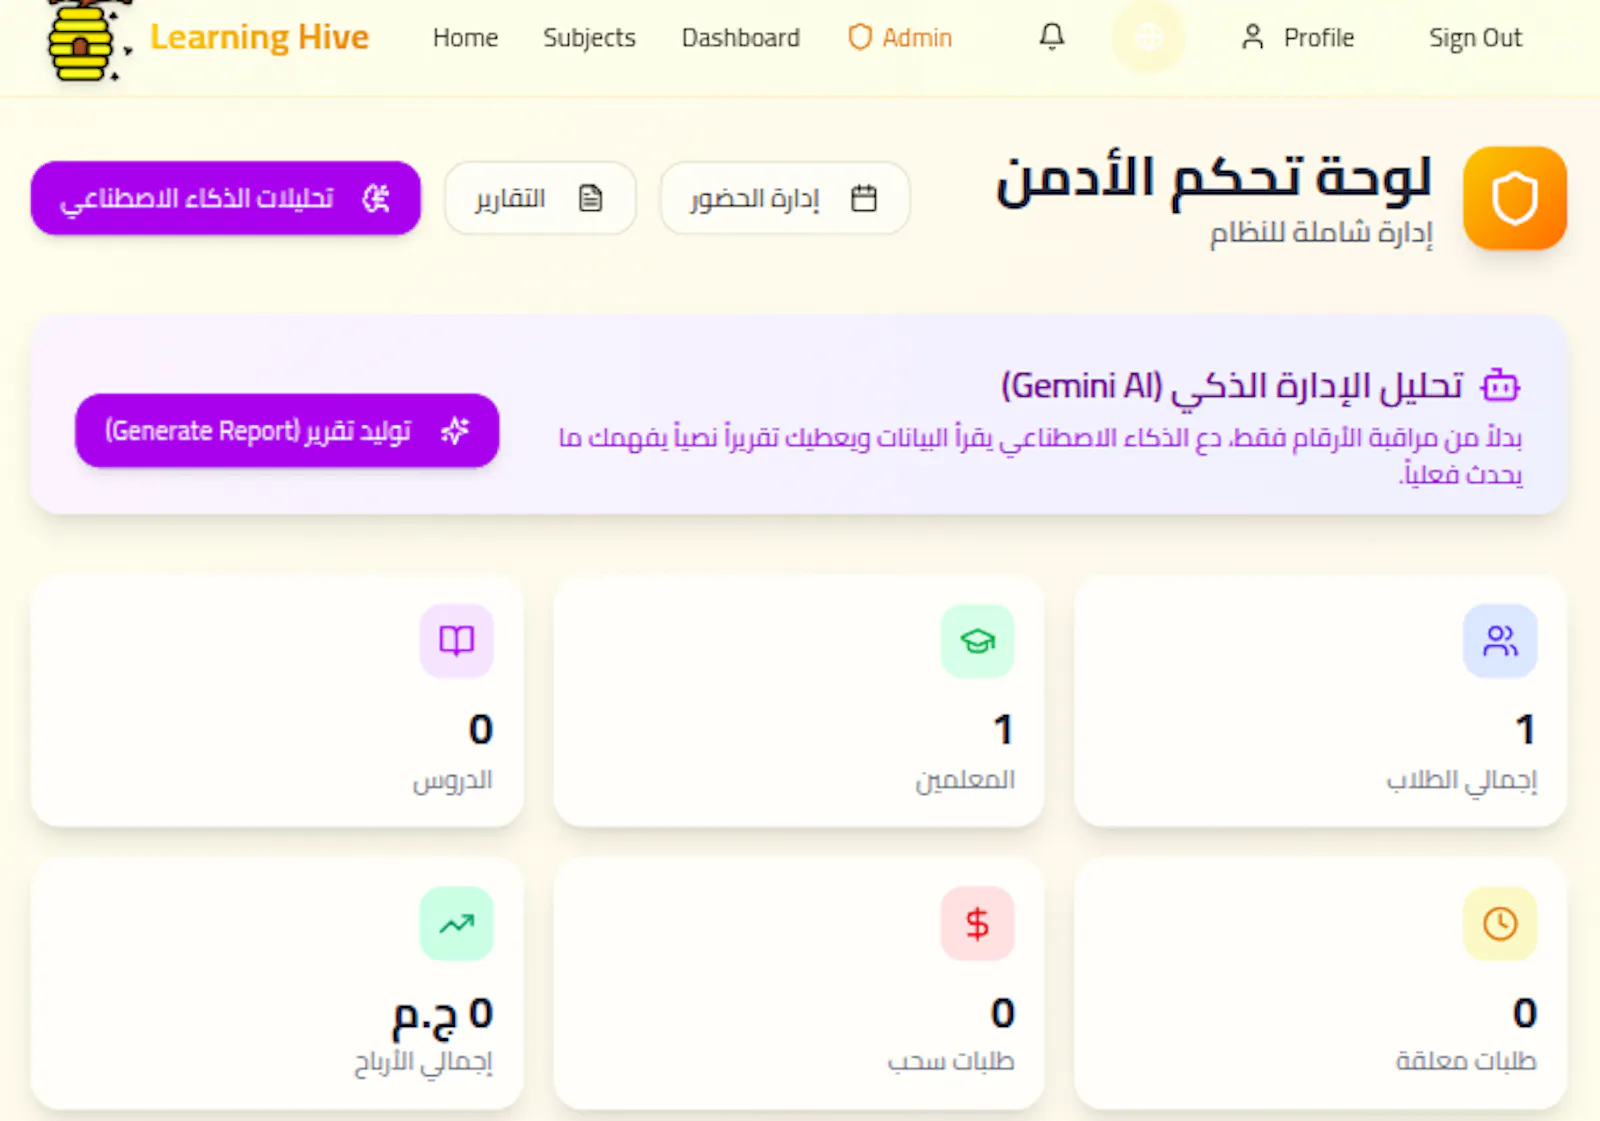The image size is (1600, 1121).
Task: Click the blue users icon on students card
Action: (x=1500, y=640)
